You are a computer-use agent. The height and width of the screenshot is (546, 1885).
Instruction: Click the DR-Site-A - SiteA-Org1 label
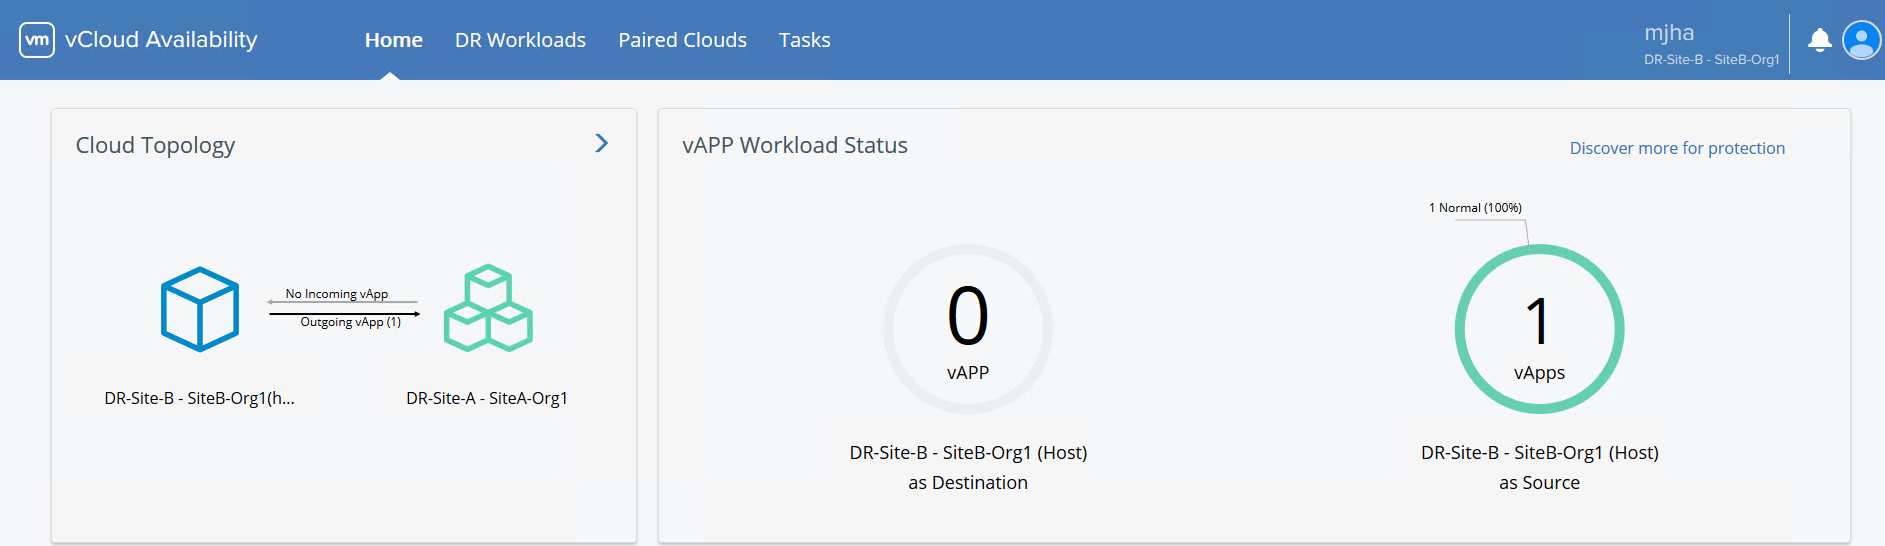pos(487,398)
